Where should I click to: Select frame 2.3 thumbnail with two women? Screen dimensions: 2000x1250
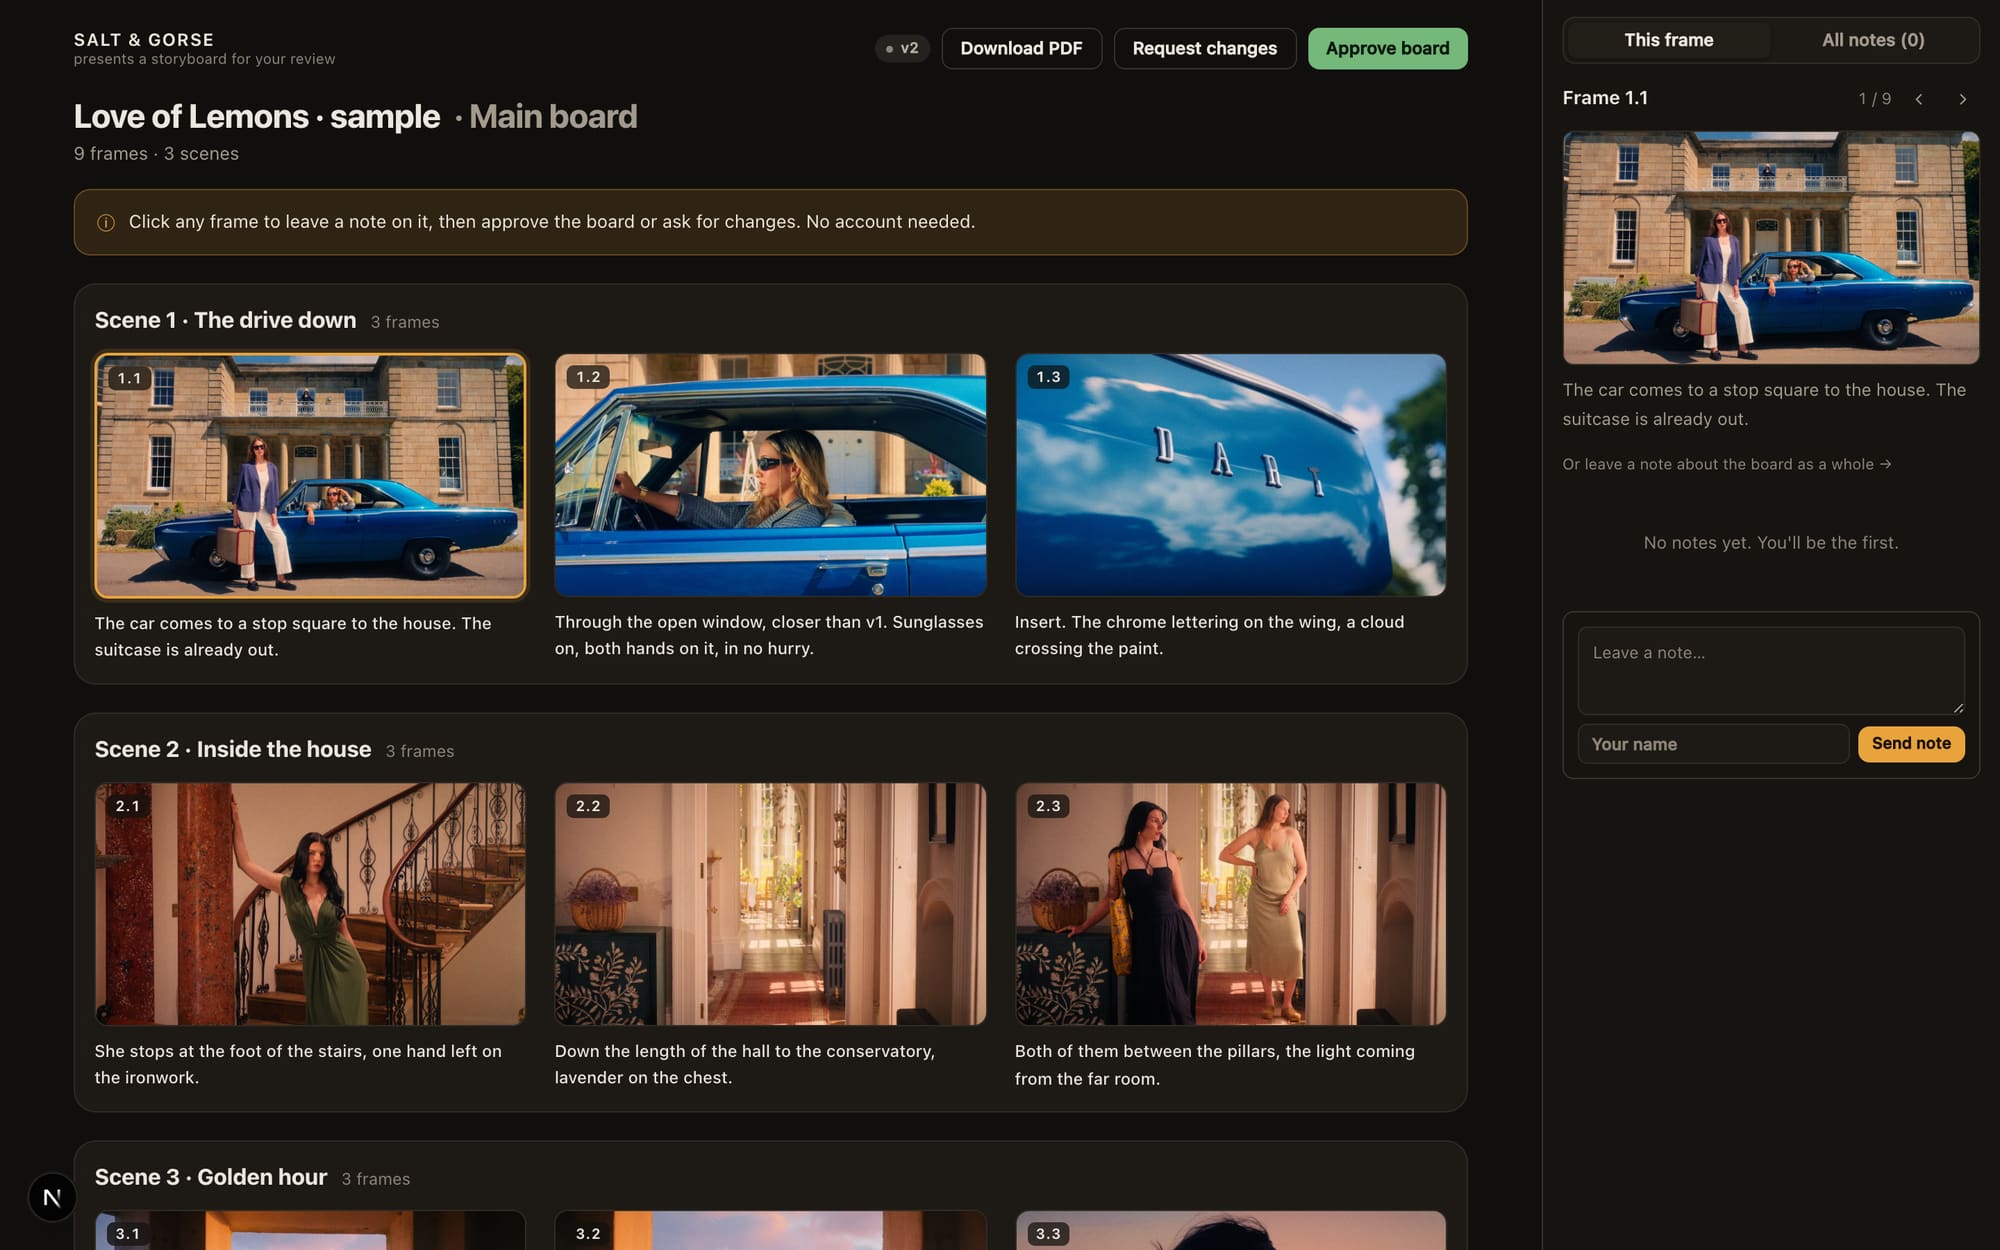point(1230,904)
